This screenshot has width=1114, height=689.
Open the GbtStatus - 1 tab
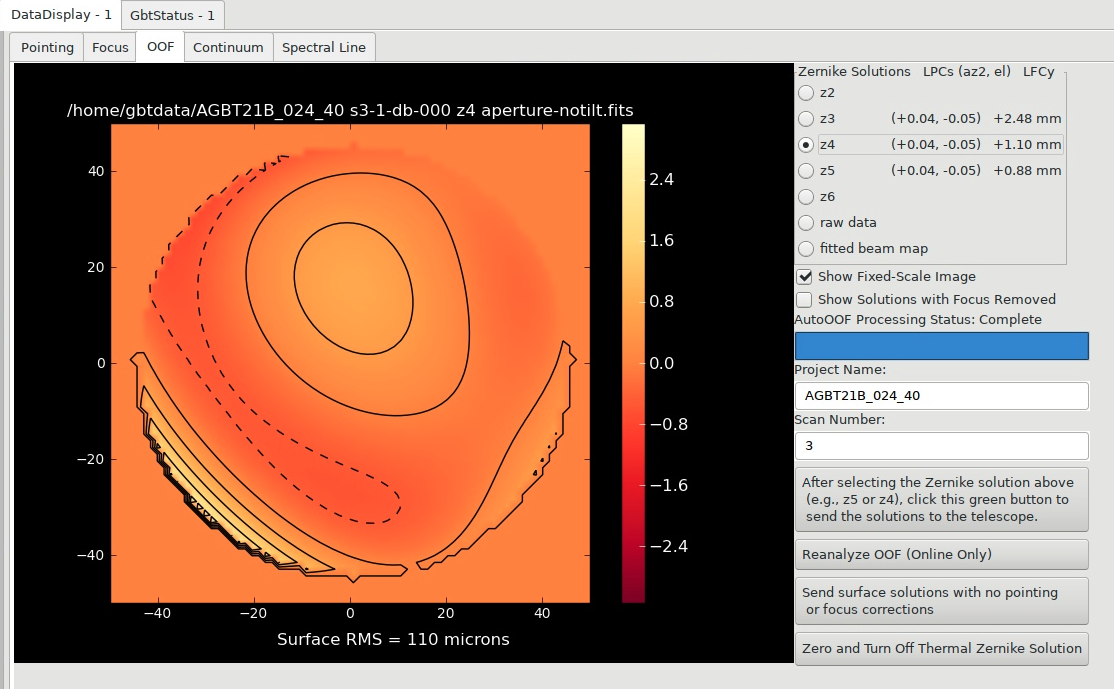tap(173, 15)
